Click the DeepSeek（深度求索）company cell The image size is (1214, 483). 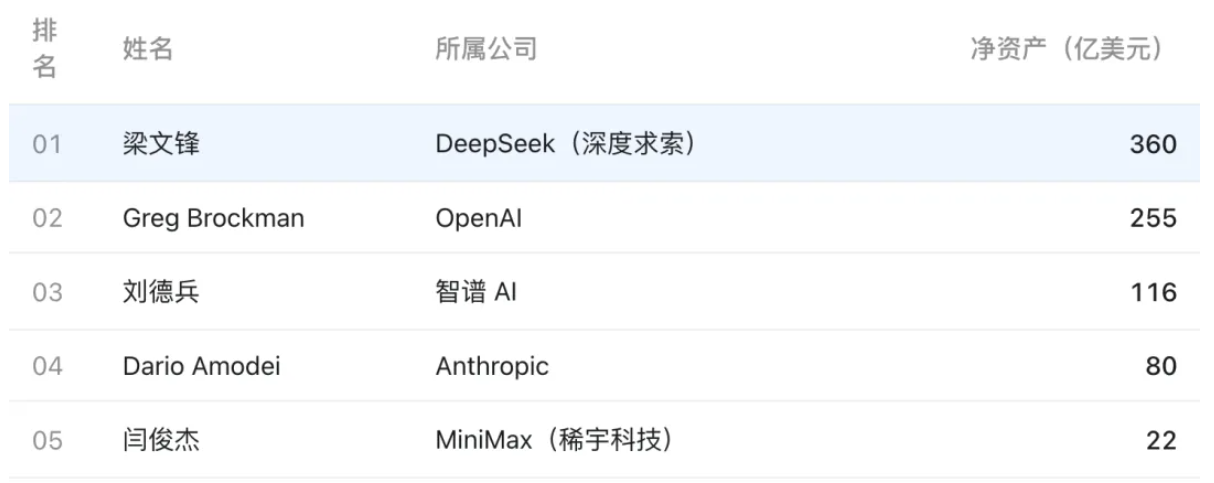(566, 144)
